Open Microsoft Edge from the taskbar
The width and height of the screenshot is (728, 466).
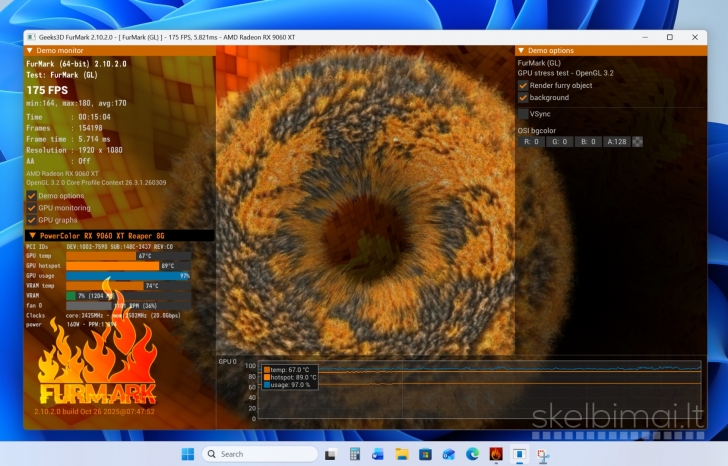[473, 454]
